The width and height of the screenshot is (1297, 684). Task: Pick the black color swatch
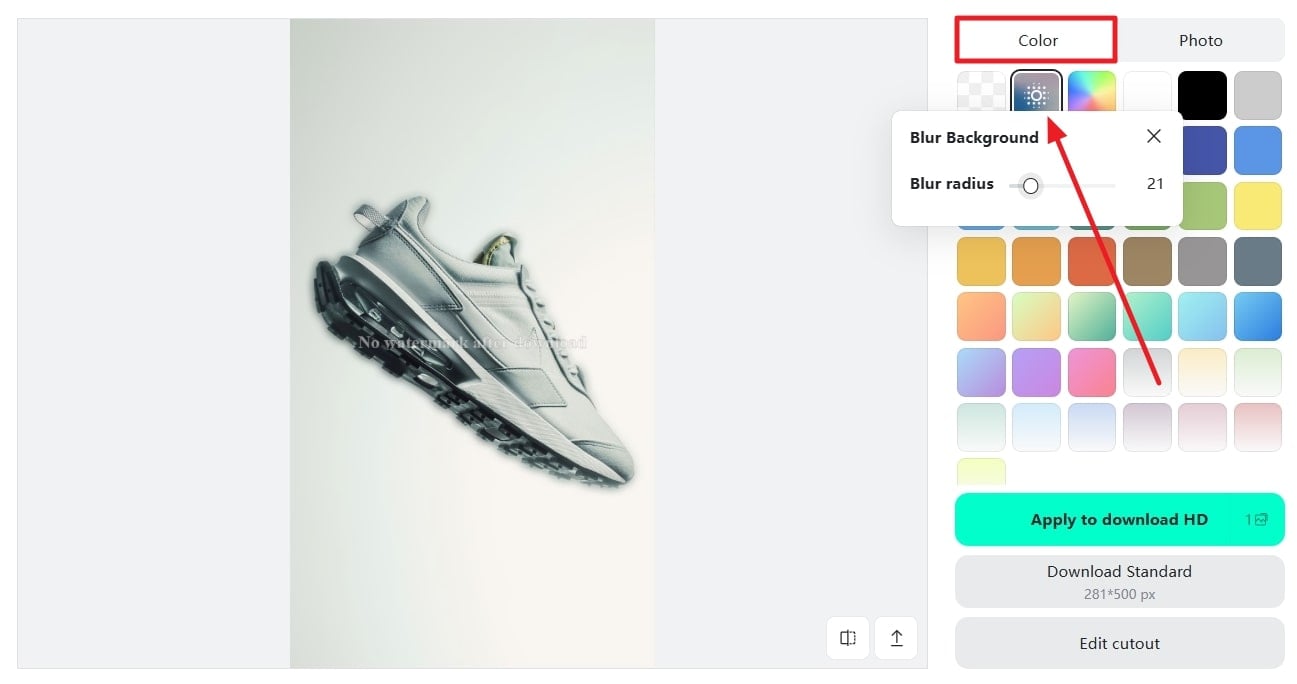(1202, 95)
